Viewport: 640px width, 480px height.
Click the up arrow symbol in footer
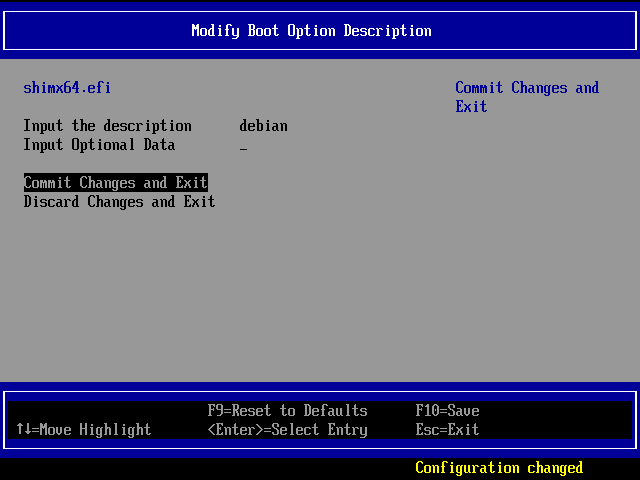19,430
